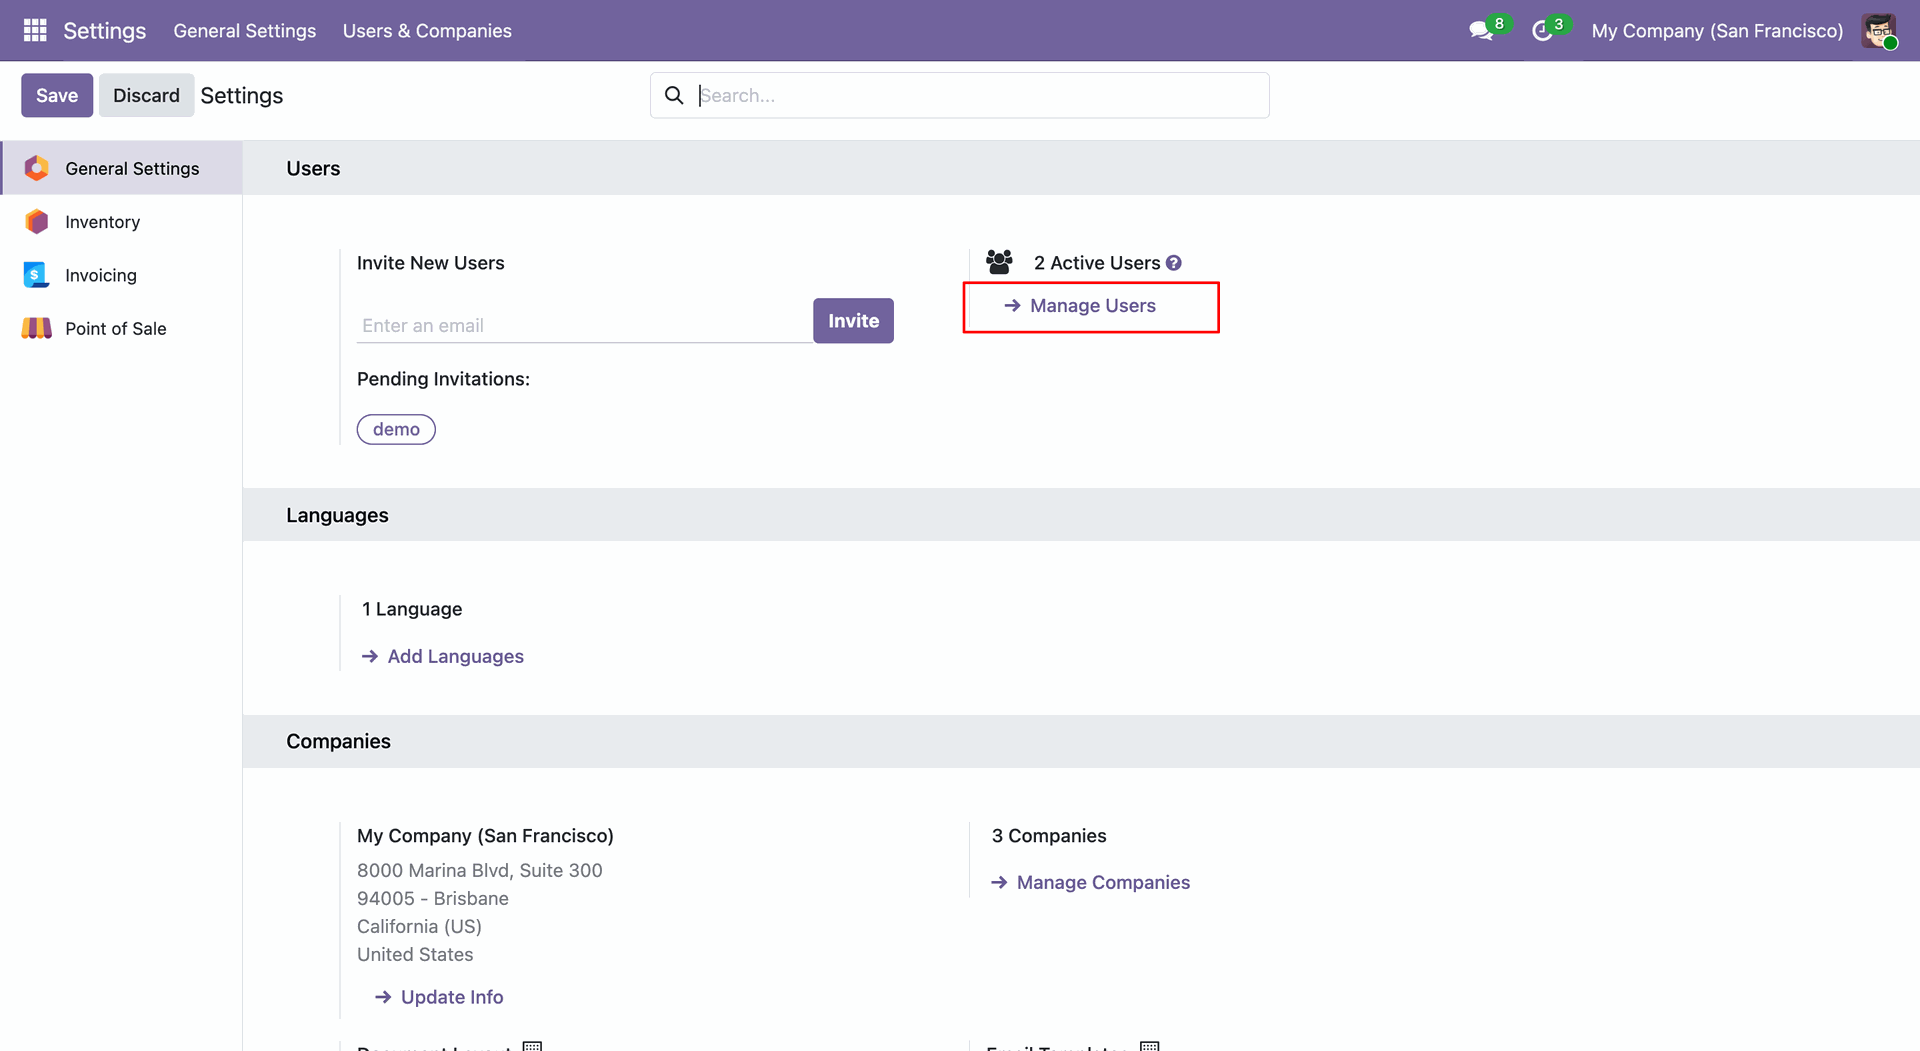Open the apps grid menu icon
Viewport: 1920px width, 1051px height.
pos(35,31)
